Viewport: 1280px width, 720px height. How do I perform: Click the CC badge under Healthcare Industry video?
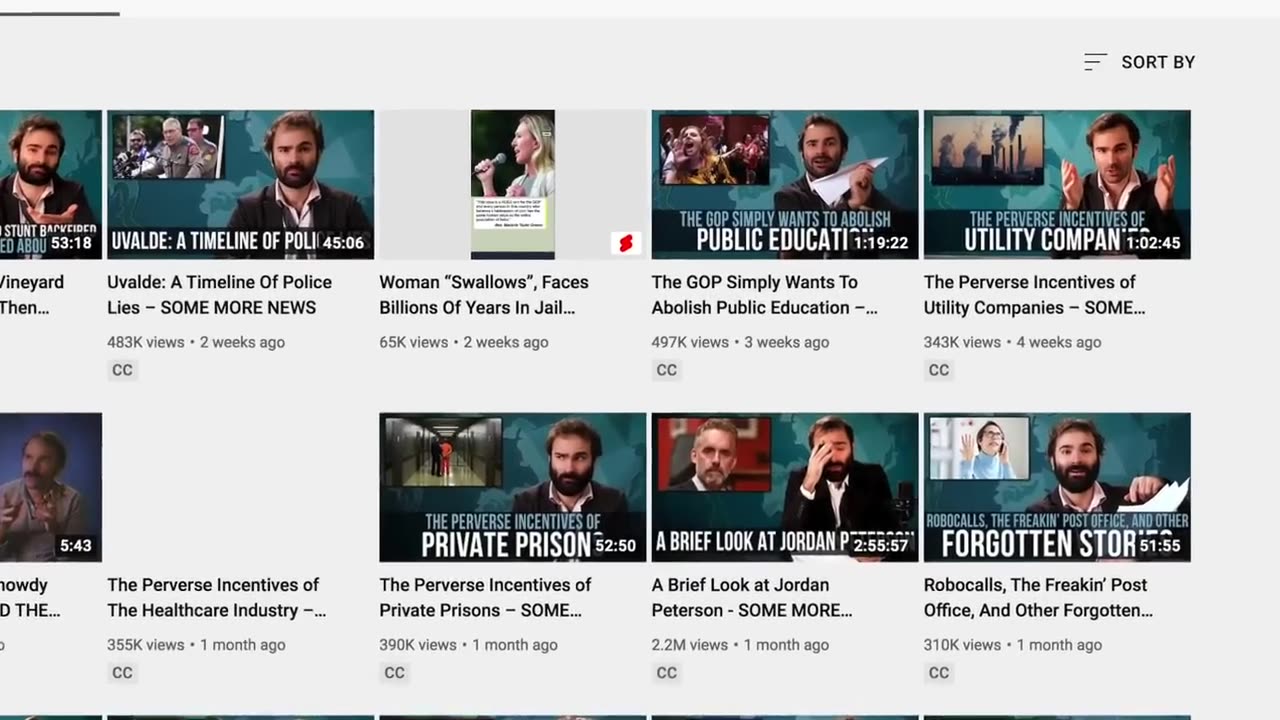tap(122, 673)
